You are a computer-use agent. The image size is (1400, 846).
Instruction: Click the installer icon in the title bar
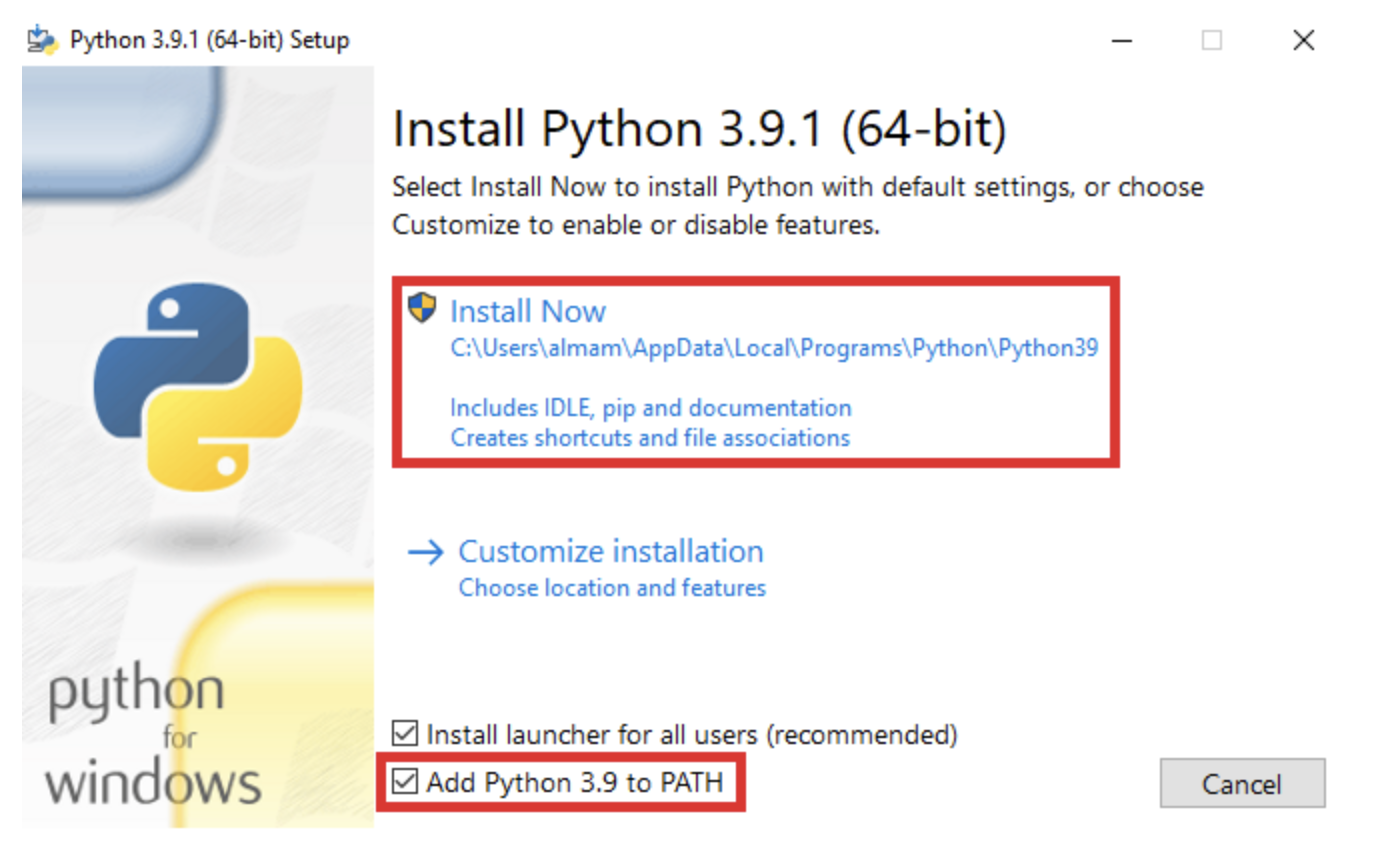pos(41,40)
